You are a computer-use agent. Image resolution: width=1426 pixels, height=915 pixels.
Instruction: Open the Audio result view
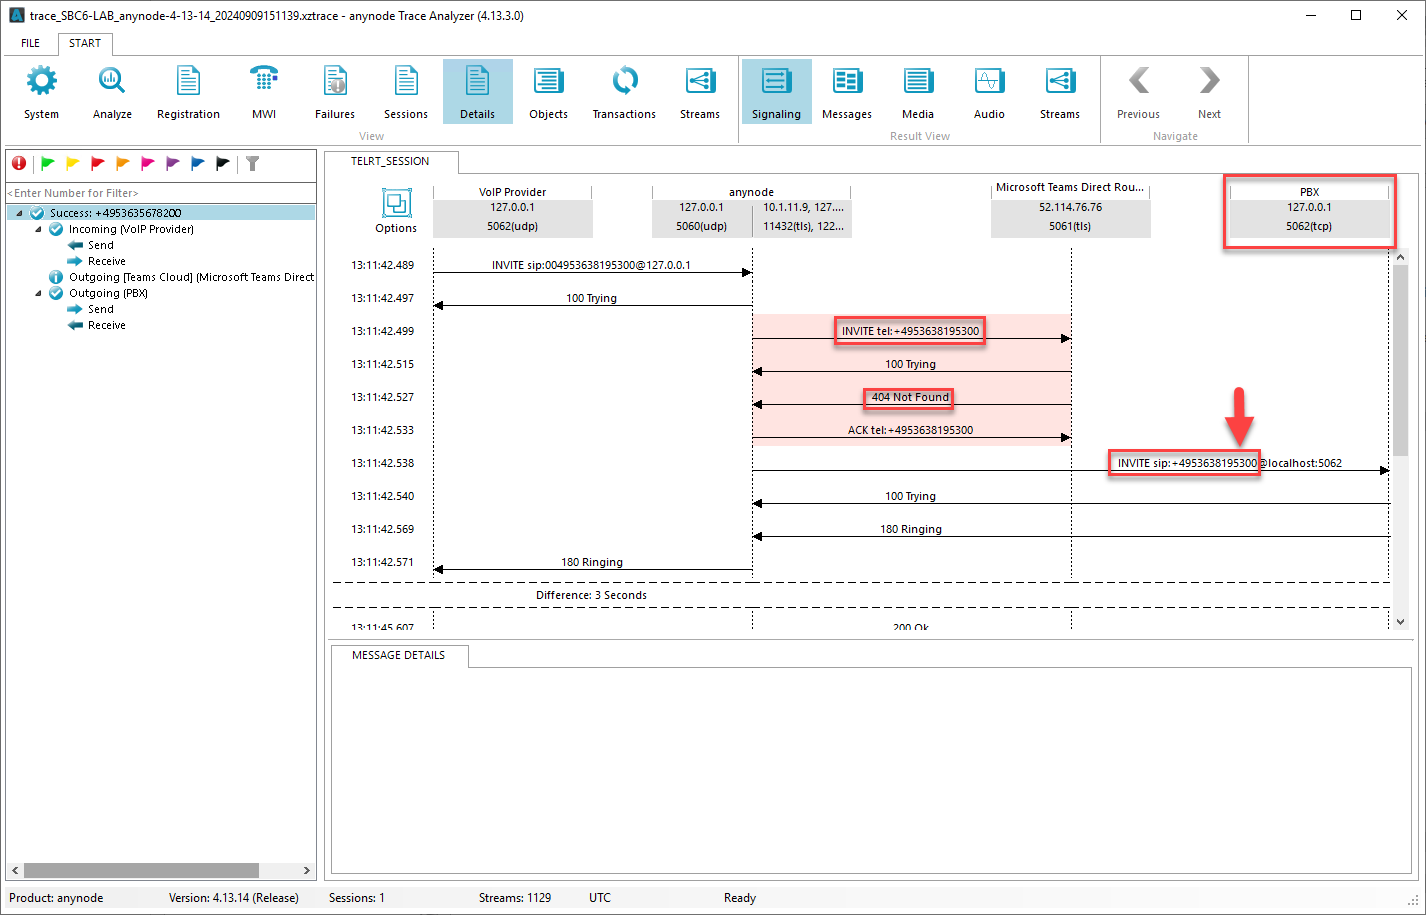989,91
